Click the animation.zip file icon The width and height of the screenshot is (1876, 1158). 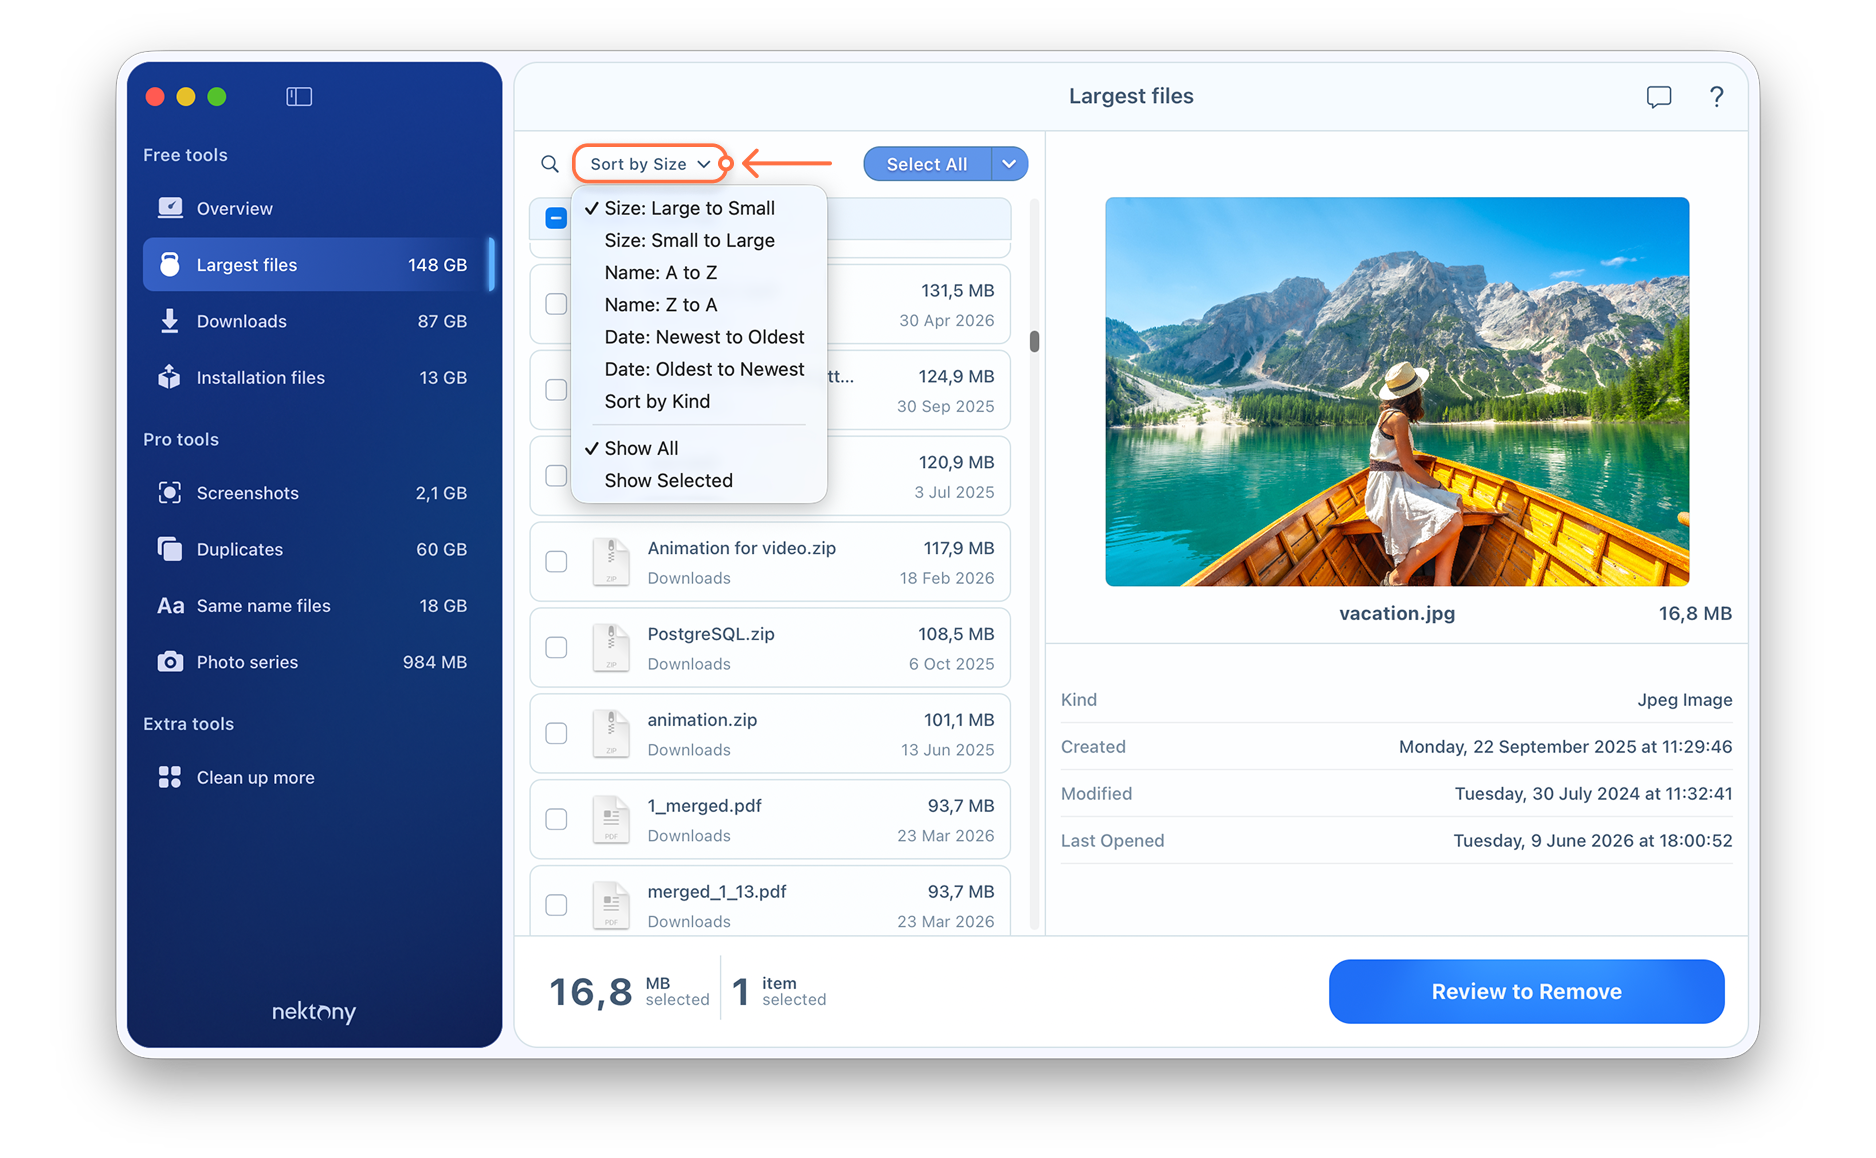point(611,734)
